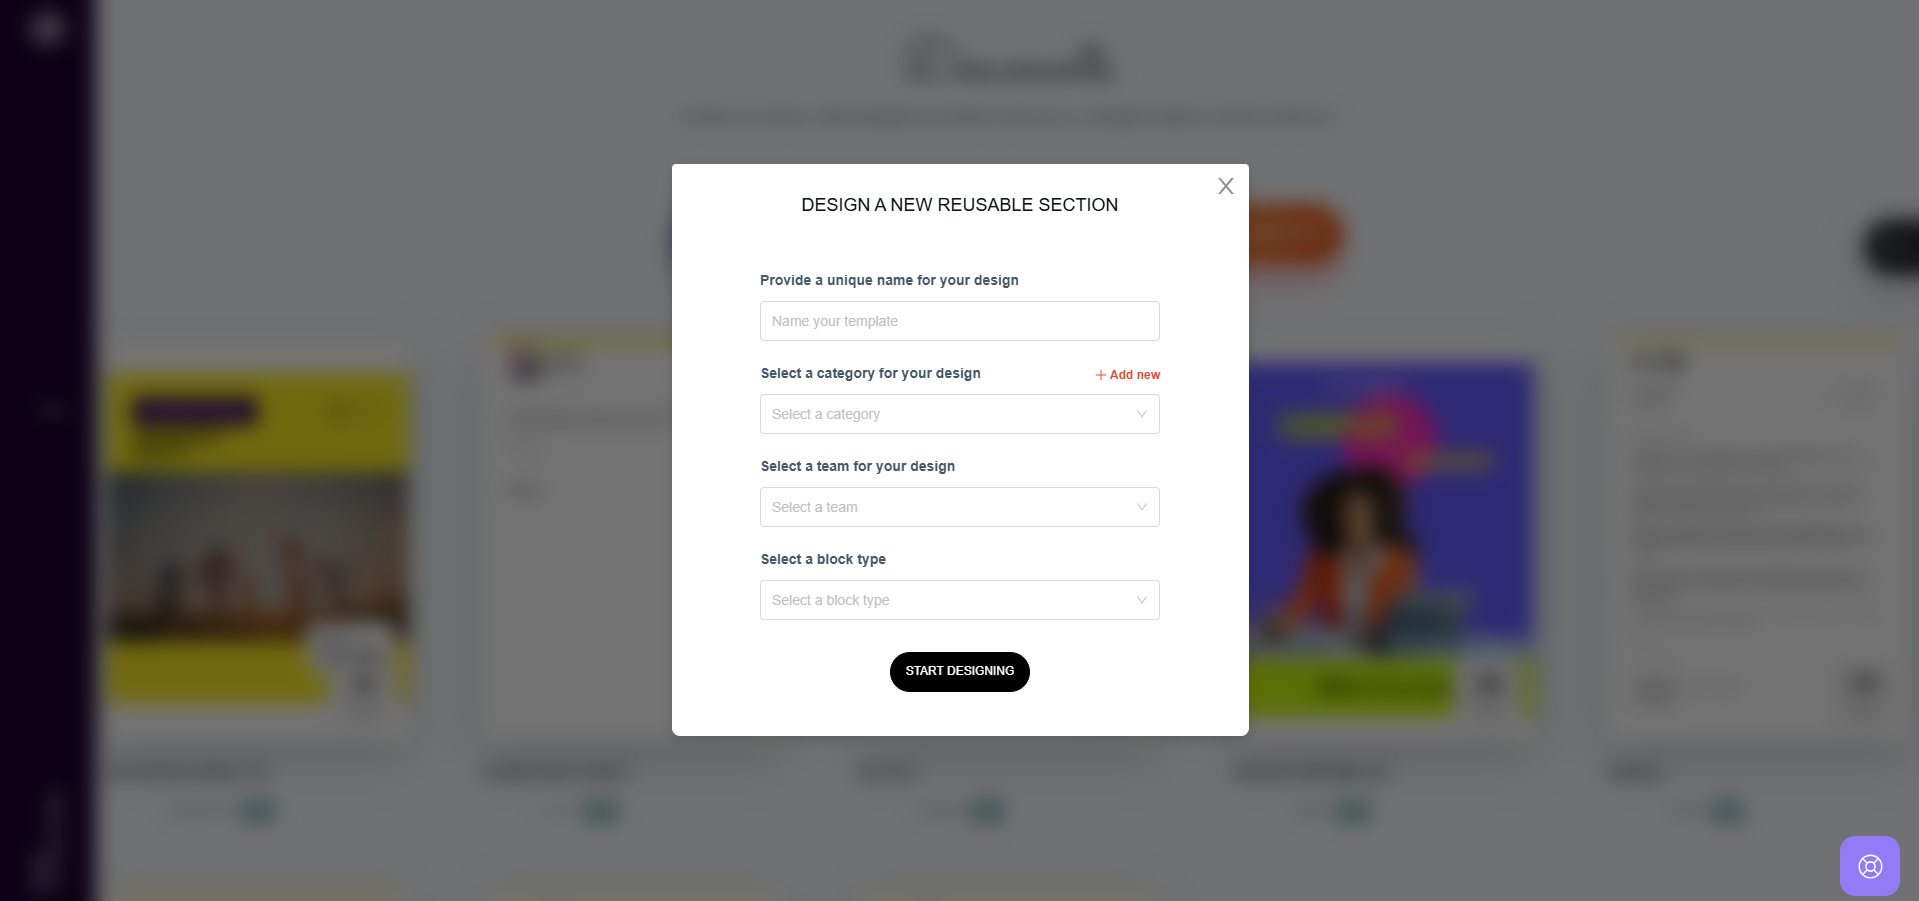The height and width of the screenshot is (901, 1919).
Task: Click the red Add new category link
Action: 1134,375
